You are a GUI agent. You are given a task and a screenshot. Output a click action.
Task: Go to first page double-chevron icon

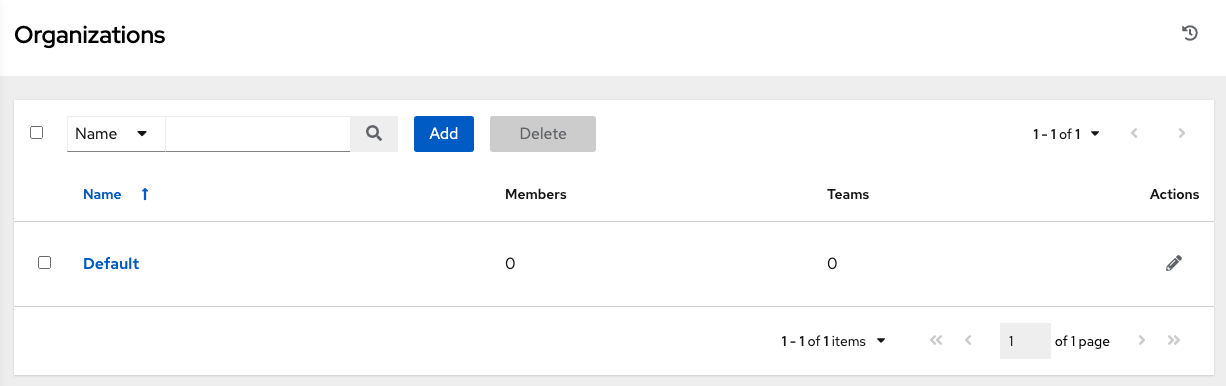click(x=936, y=341)
